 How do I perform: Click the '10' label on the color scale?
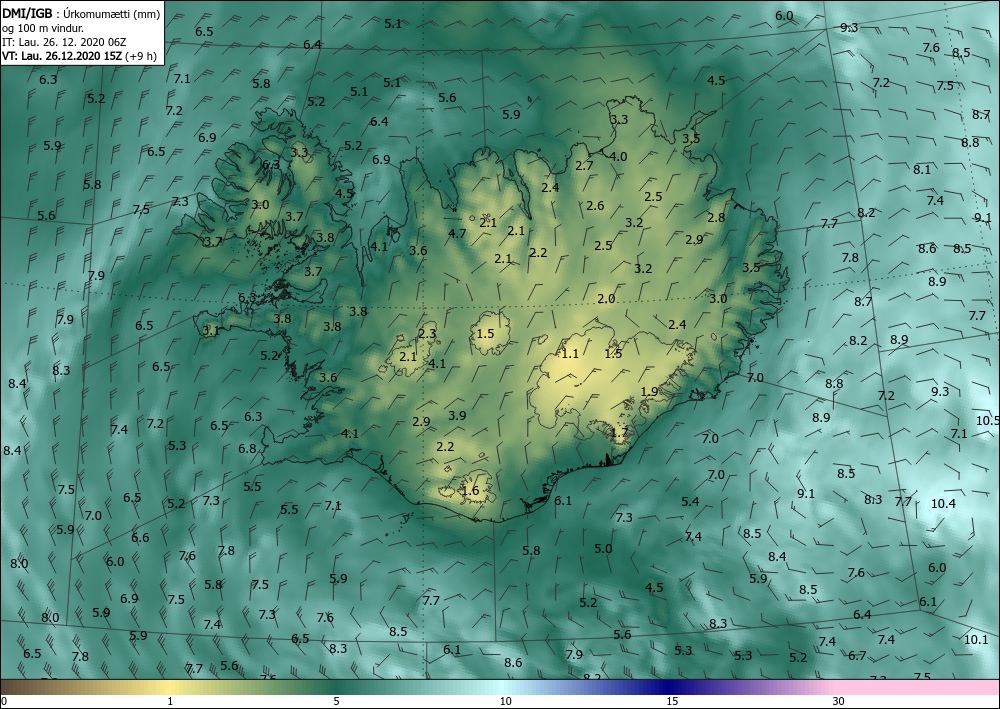(505, 701)
